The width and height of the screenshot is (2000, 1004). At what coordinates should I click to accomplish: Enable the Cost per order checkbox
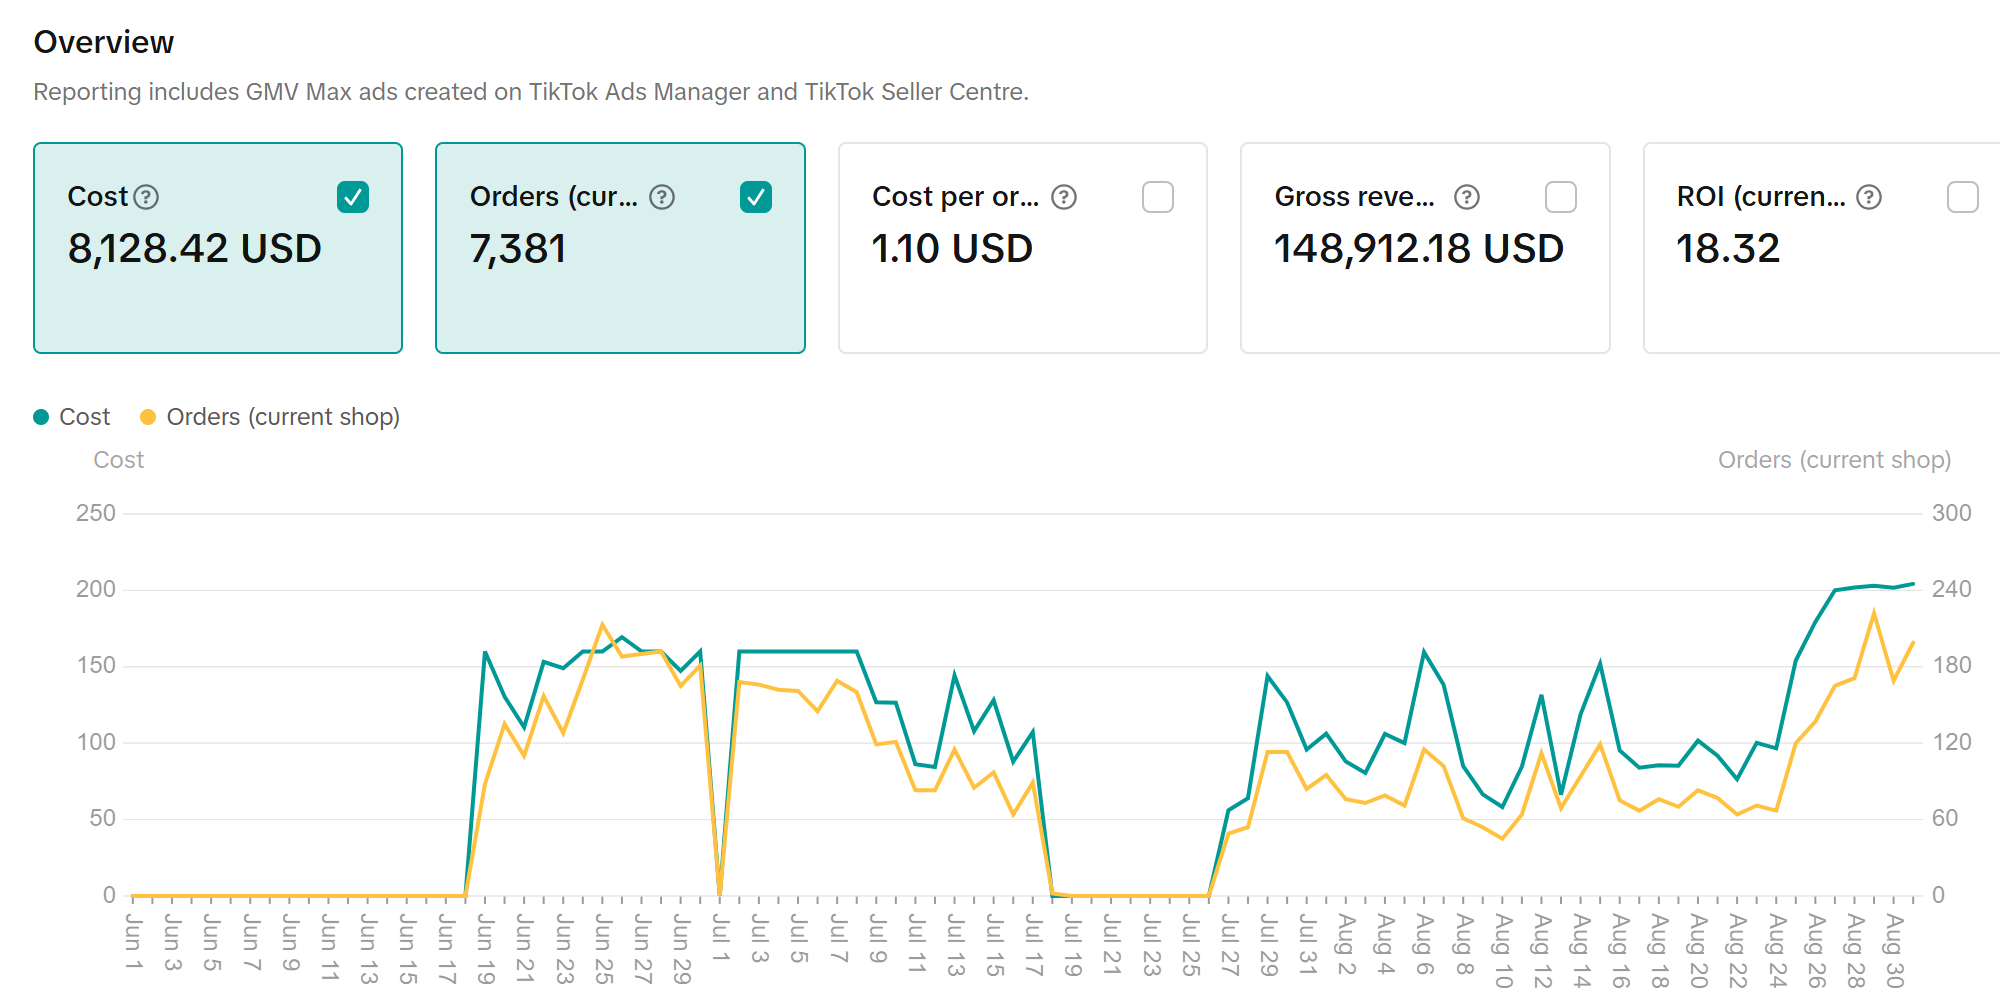click(x=1158, y=197)
